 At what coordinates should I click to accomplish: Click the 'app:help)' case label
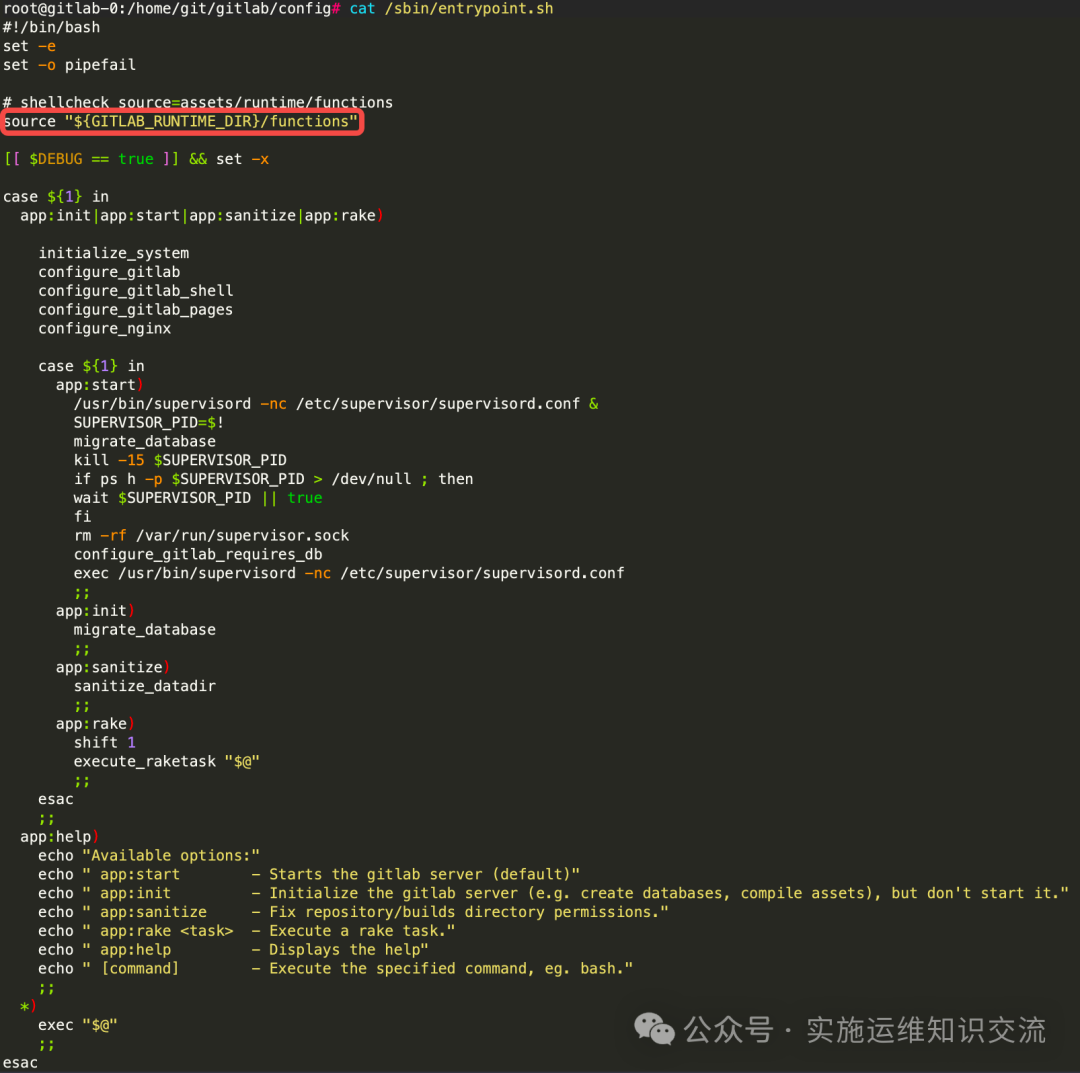click(x=60, y=837)
